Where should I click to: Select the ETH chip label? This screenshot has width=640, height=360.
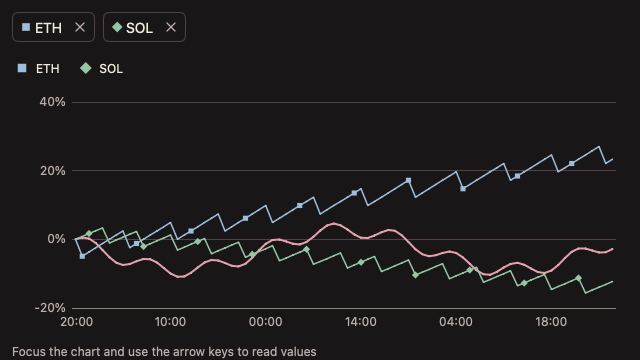(x=48, y=28)
